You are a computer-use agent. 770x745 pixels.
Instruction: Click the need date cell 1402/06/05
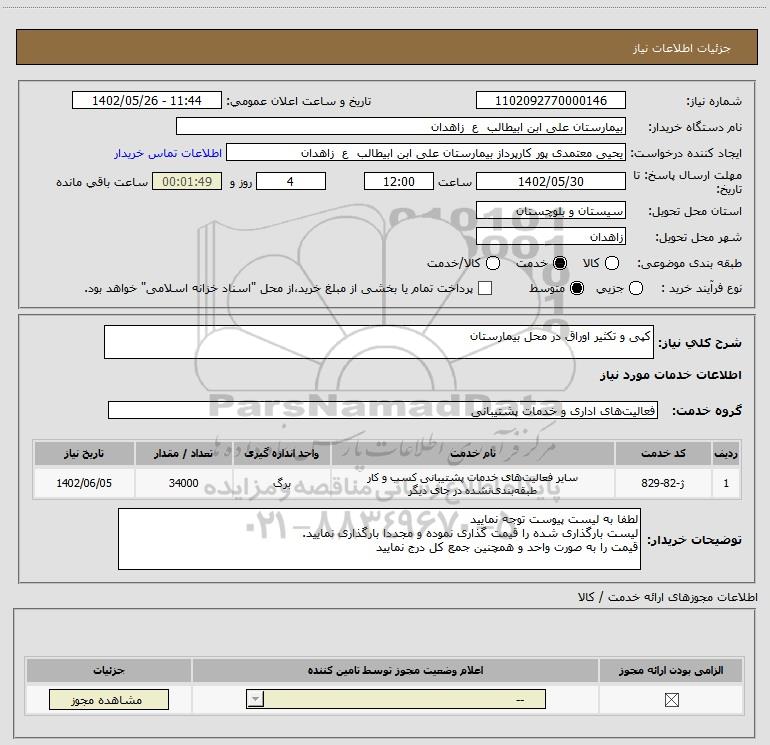coord(84,483)
